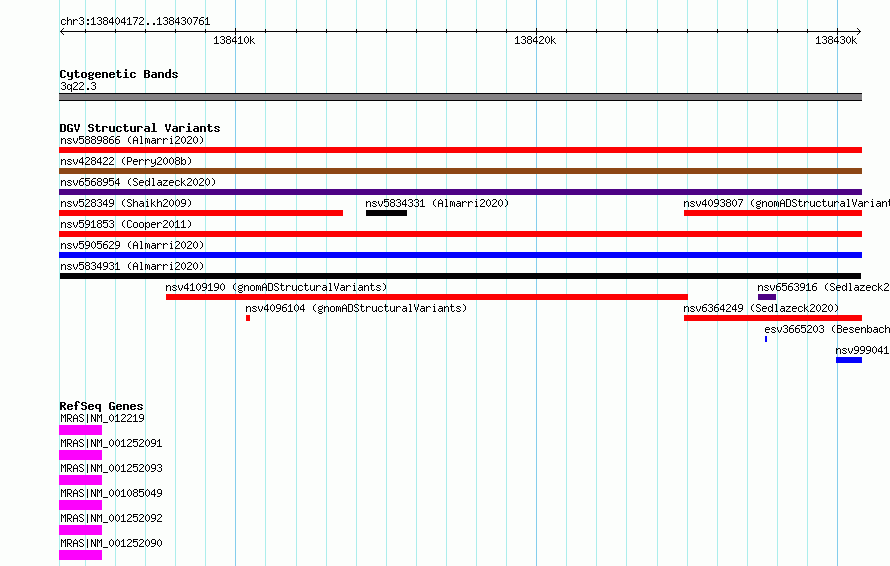890x566 pixels.
Task: Click the nsv999041 label text
Action: [862, 350]
